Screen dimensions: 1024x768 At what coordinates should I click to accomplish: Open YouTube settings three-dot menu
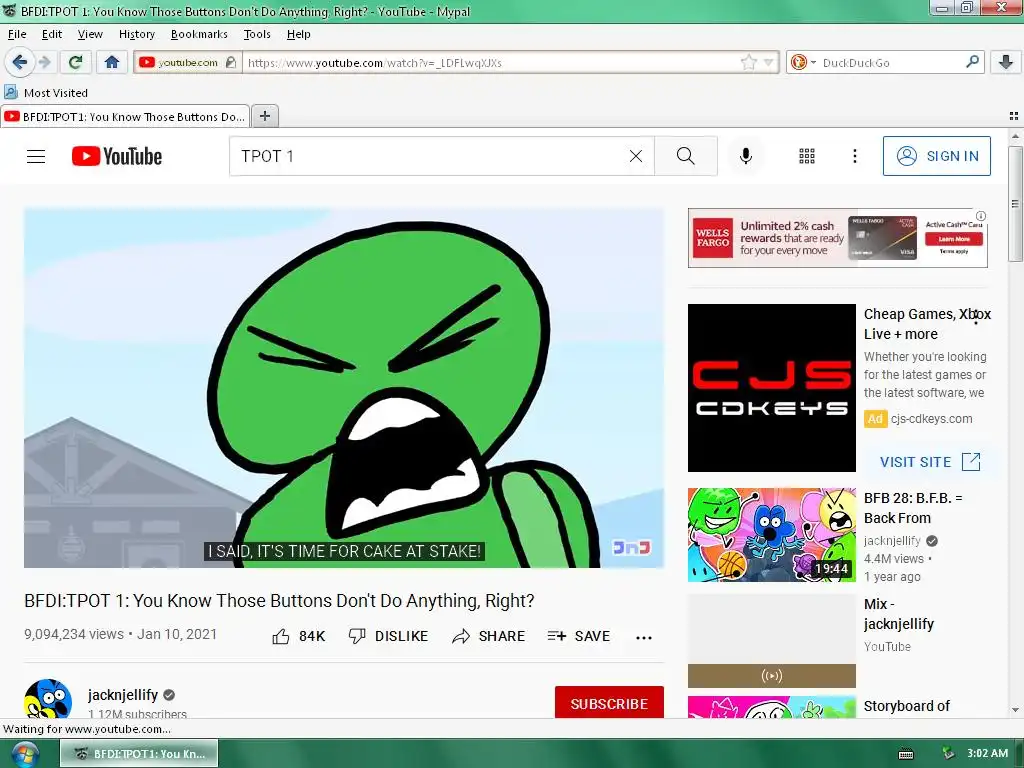click(x=855, y=156)
